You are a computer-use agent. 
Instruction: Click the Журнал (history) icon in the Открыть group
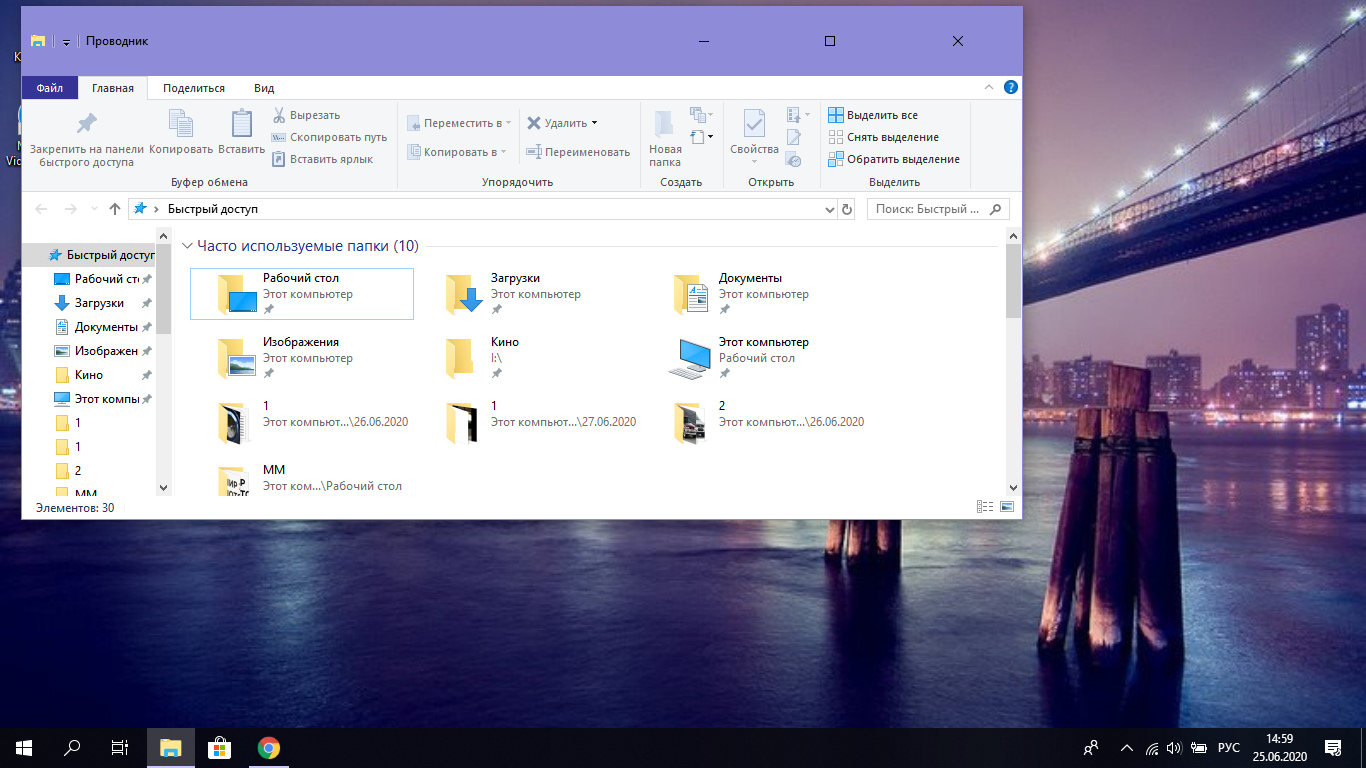point(794,159)
